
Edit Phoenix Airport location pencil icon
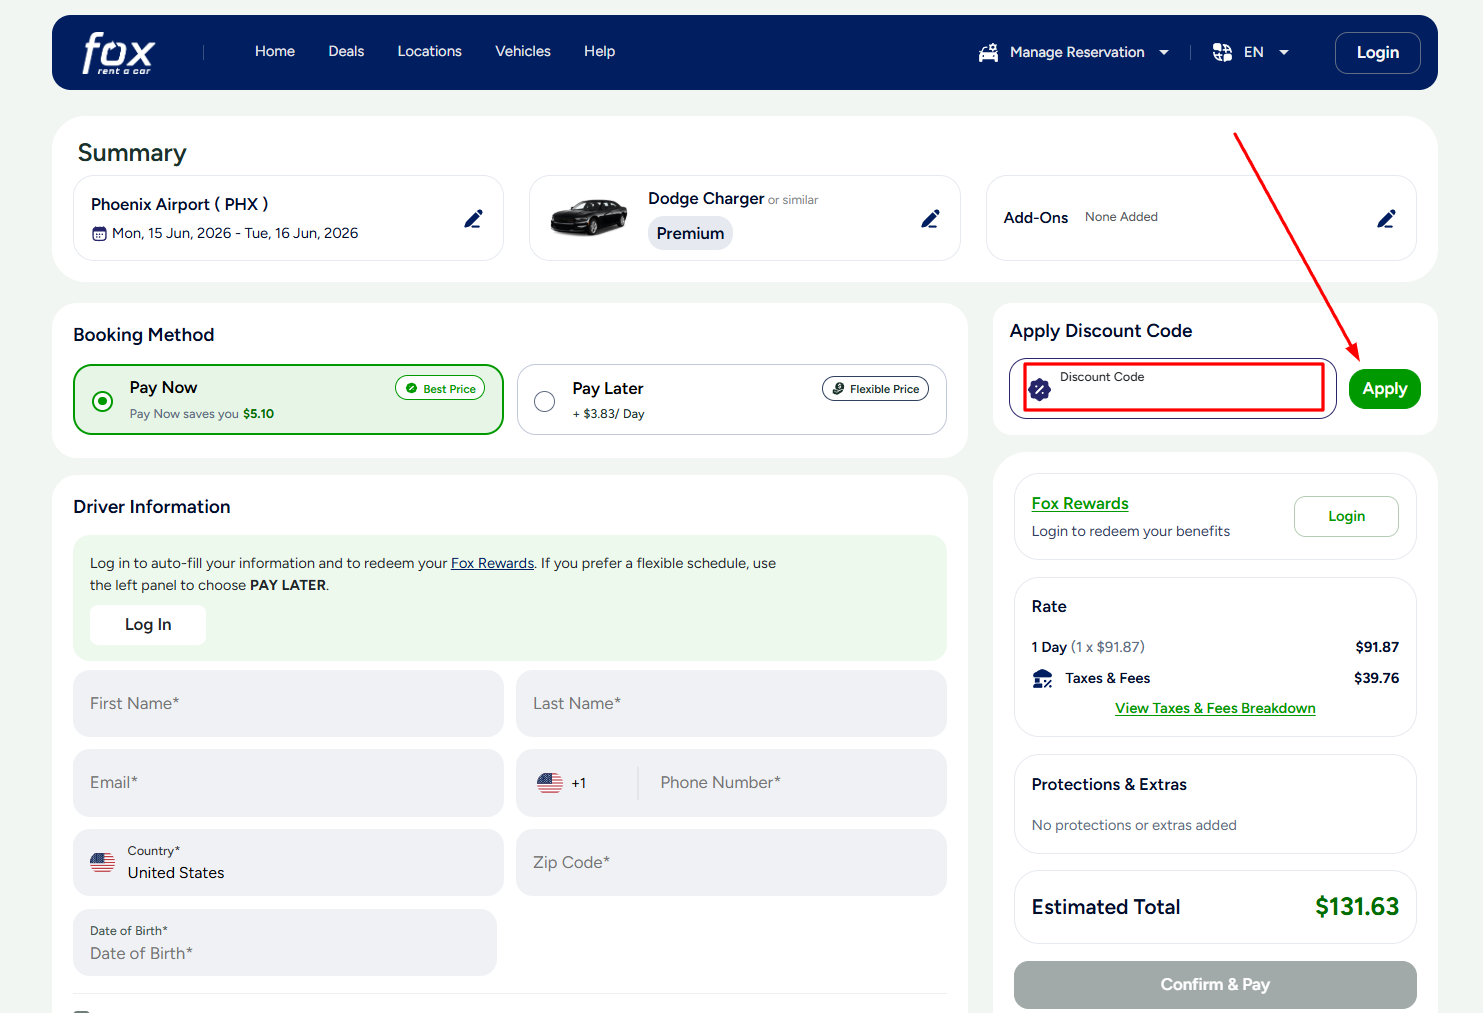coord(474,219)
